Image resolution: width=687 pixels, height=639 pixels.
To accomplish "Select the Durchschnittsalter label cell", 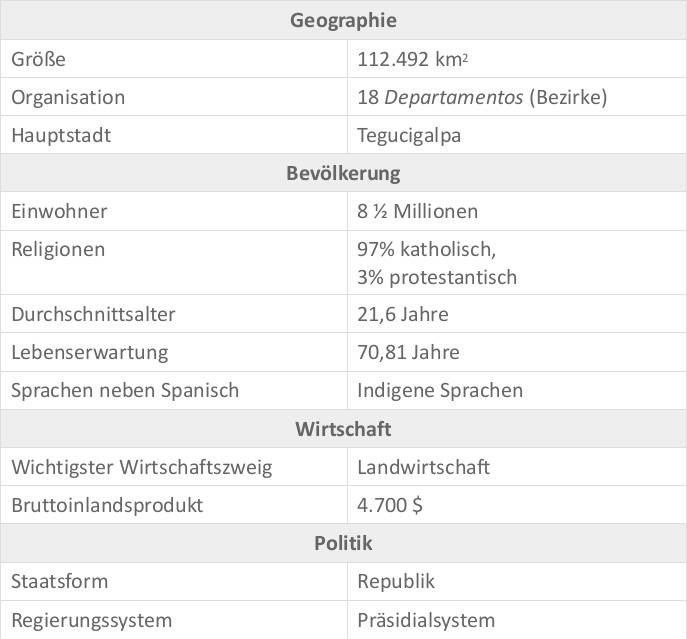I will click(93, 314).
